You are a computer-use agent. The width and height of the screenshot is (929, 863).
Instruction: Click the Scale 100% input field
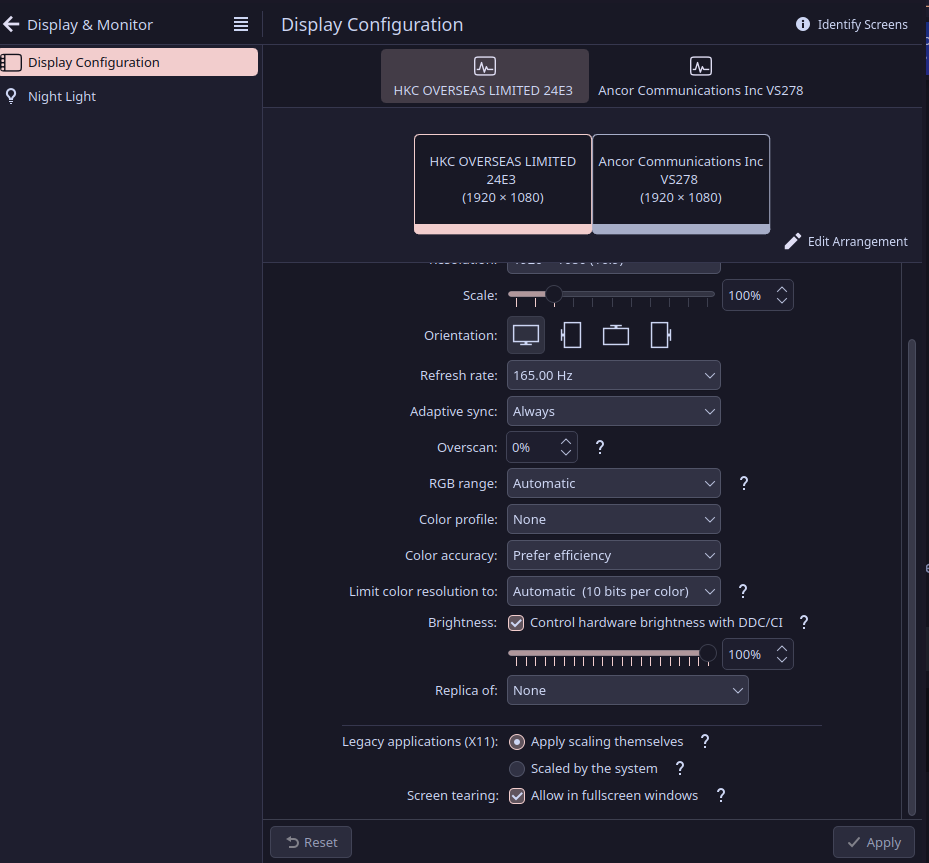(757, 296)
